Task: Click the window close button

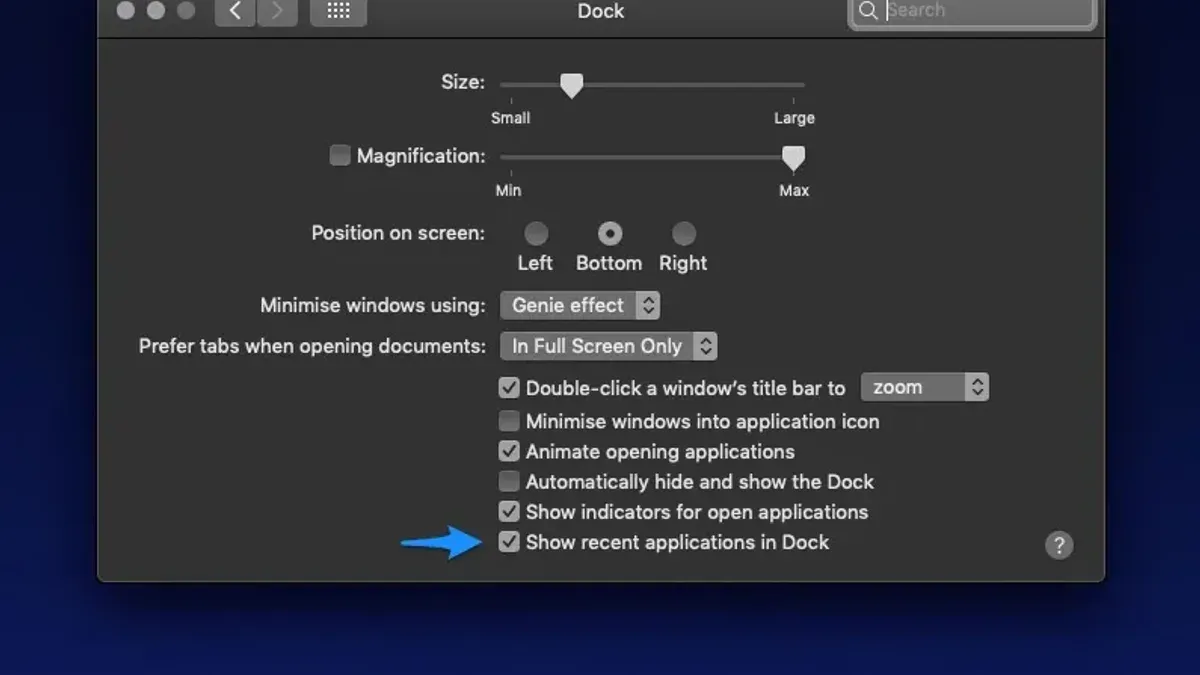Action: [x=125, y=11]
